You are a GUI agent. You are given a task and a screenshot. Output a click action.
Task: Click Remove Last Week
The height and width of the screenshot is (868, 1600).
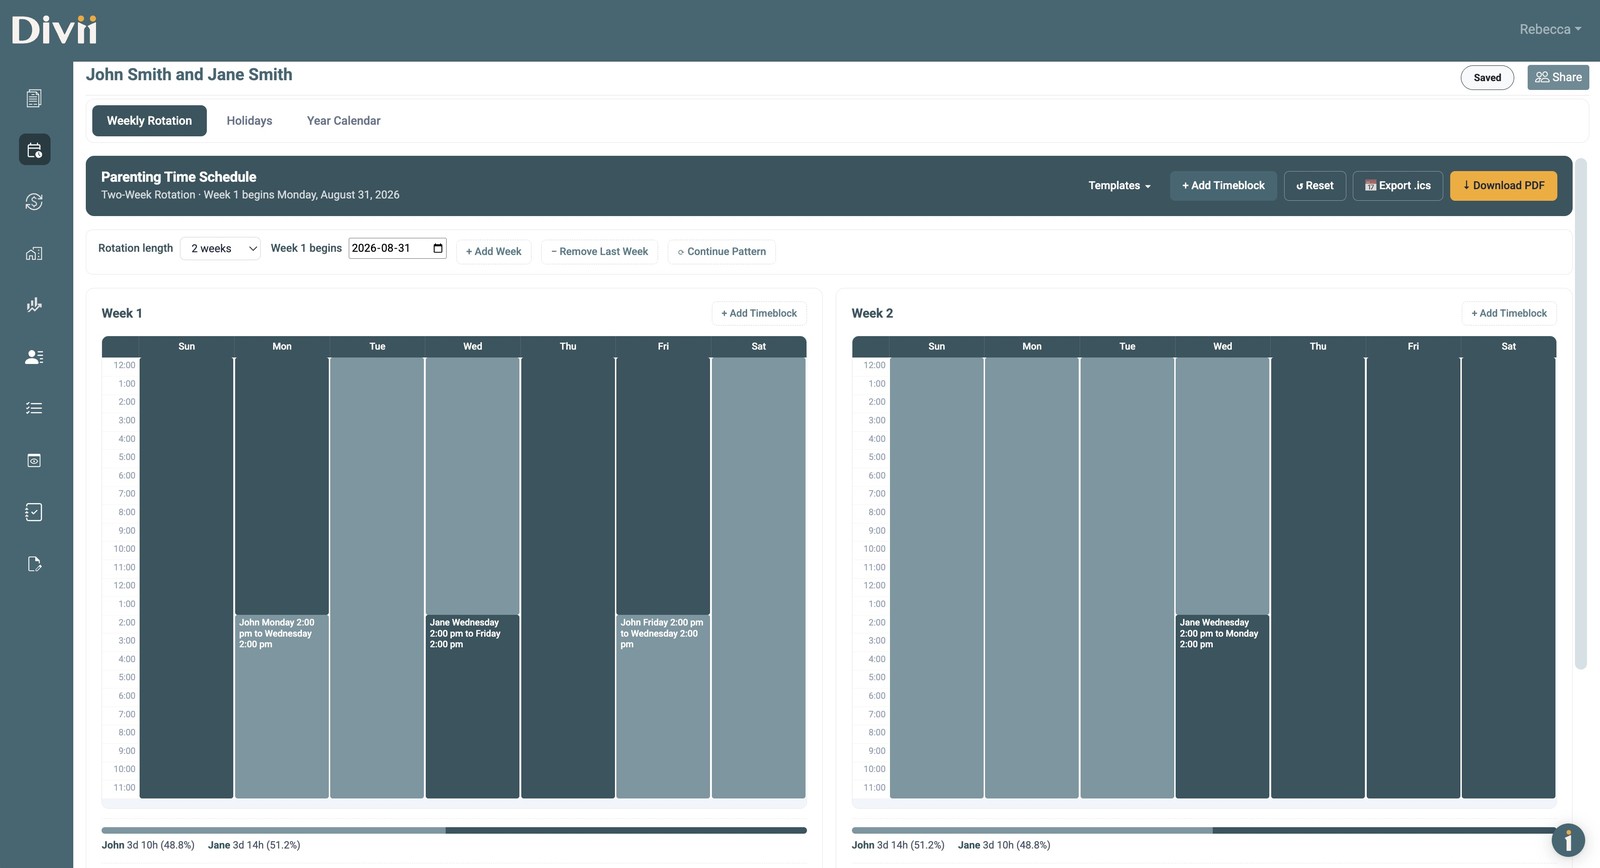[600, 252]
